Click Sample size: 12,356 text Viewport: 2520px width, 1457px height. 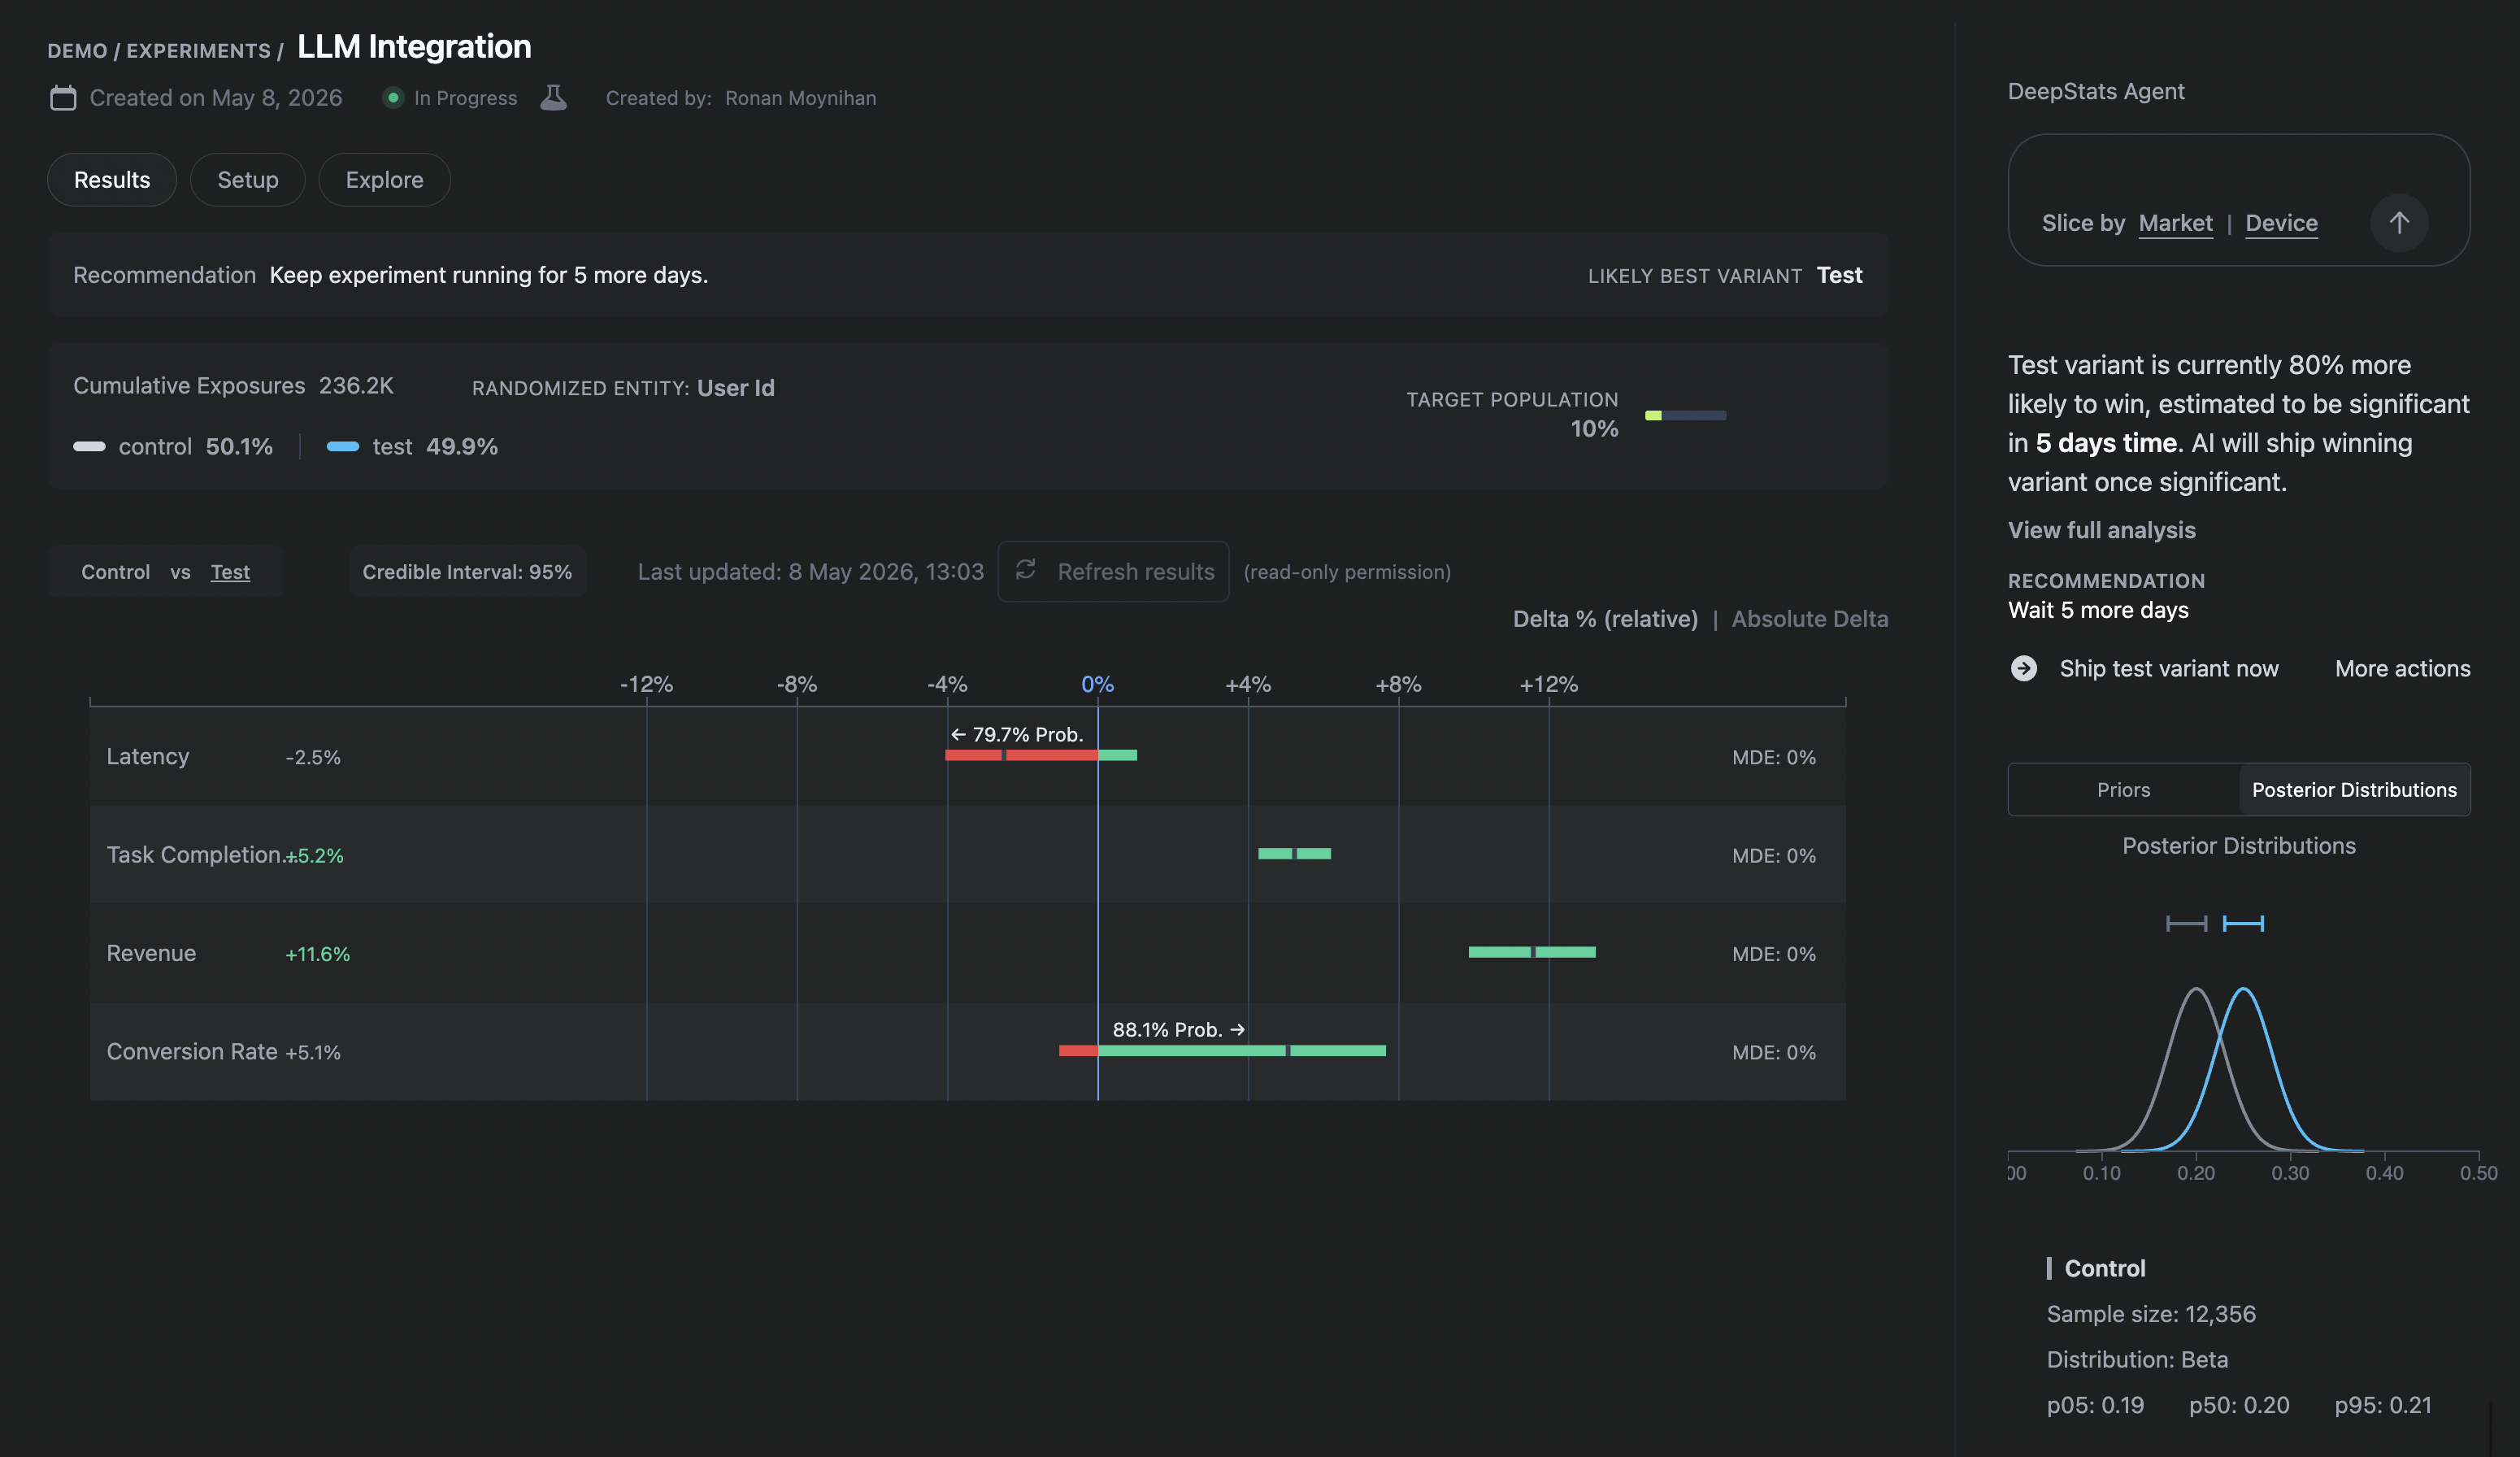(2151, 1314)
